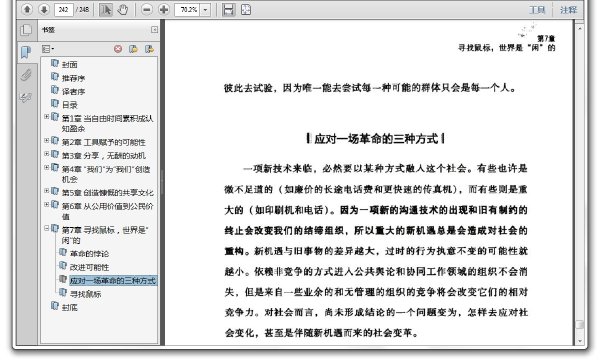
Task: Open the 寻找鼠标 sub-bookmark
Action: [x=85, y=294]
